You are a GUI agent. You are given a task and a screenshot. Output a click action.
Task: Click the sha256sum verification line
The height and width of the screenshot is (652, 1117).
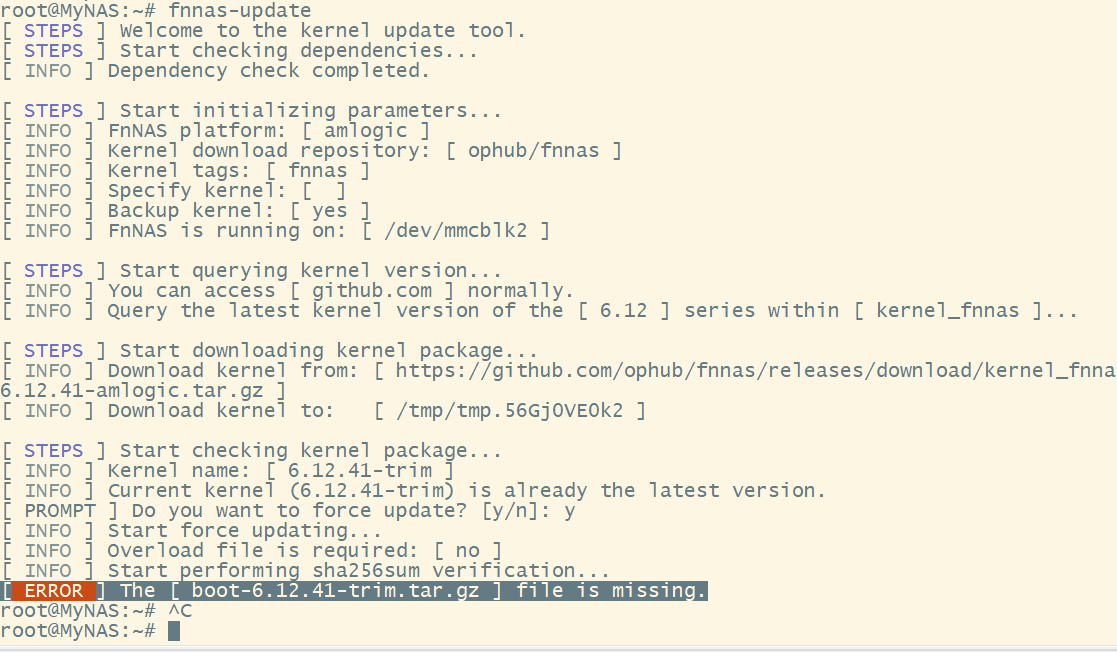tap(358, 571)
